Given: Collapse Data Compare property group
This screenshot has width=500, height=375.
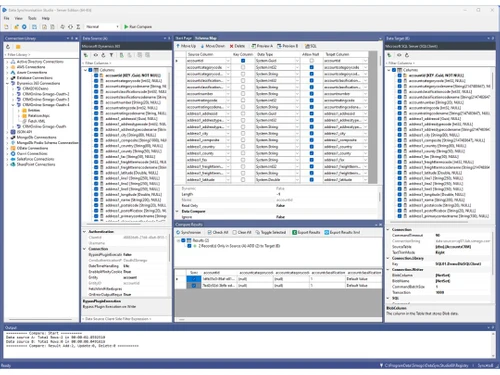Looking at the screenshot, I should tap(177, 211).
